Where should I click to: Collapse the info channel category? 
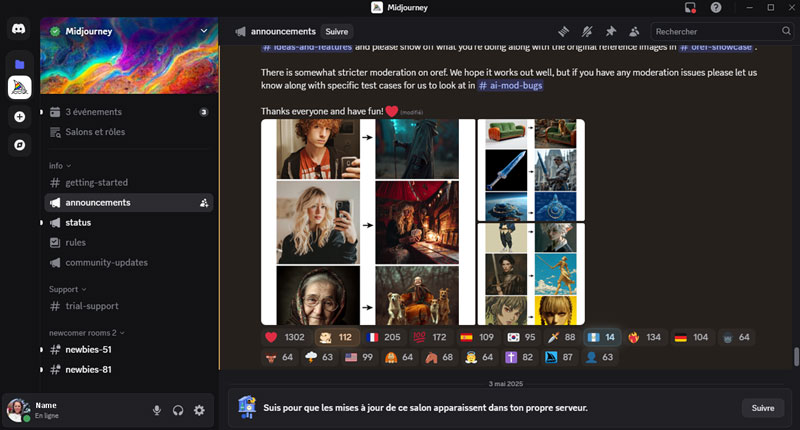coord(60,166)
